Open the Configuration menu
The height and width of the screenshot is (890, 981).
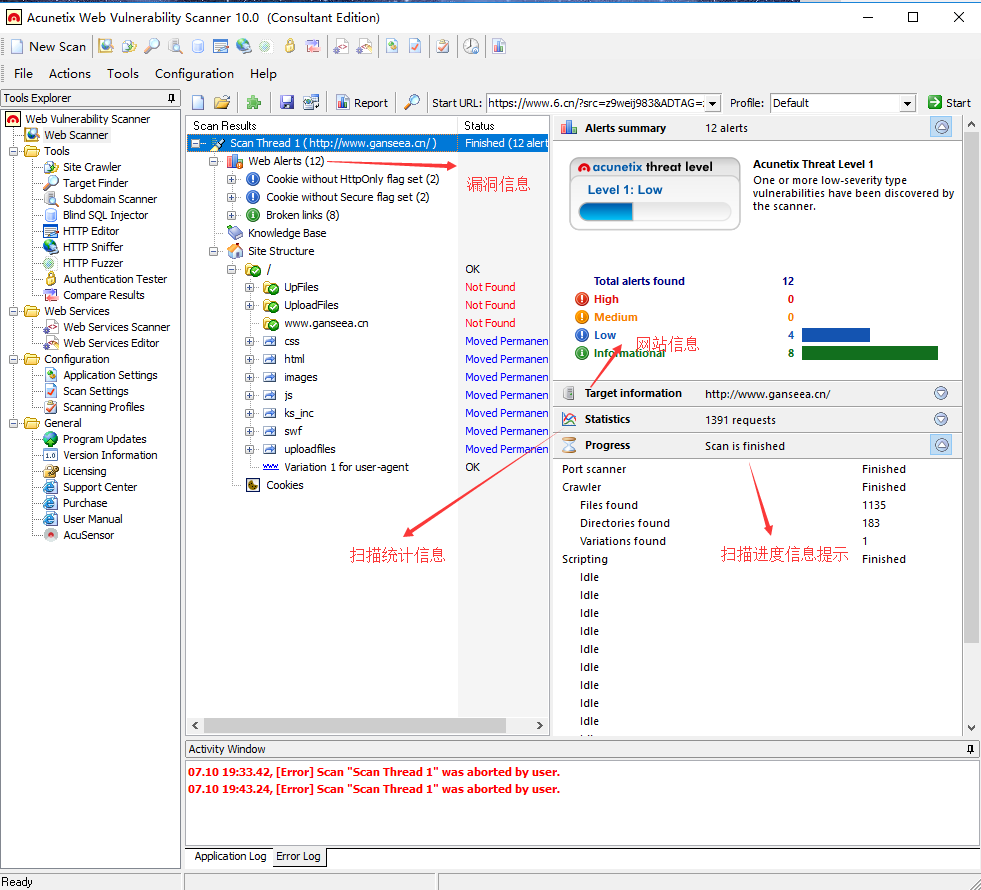click(x=194, y=74)
